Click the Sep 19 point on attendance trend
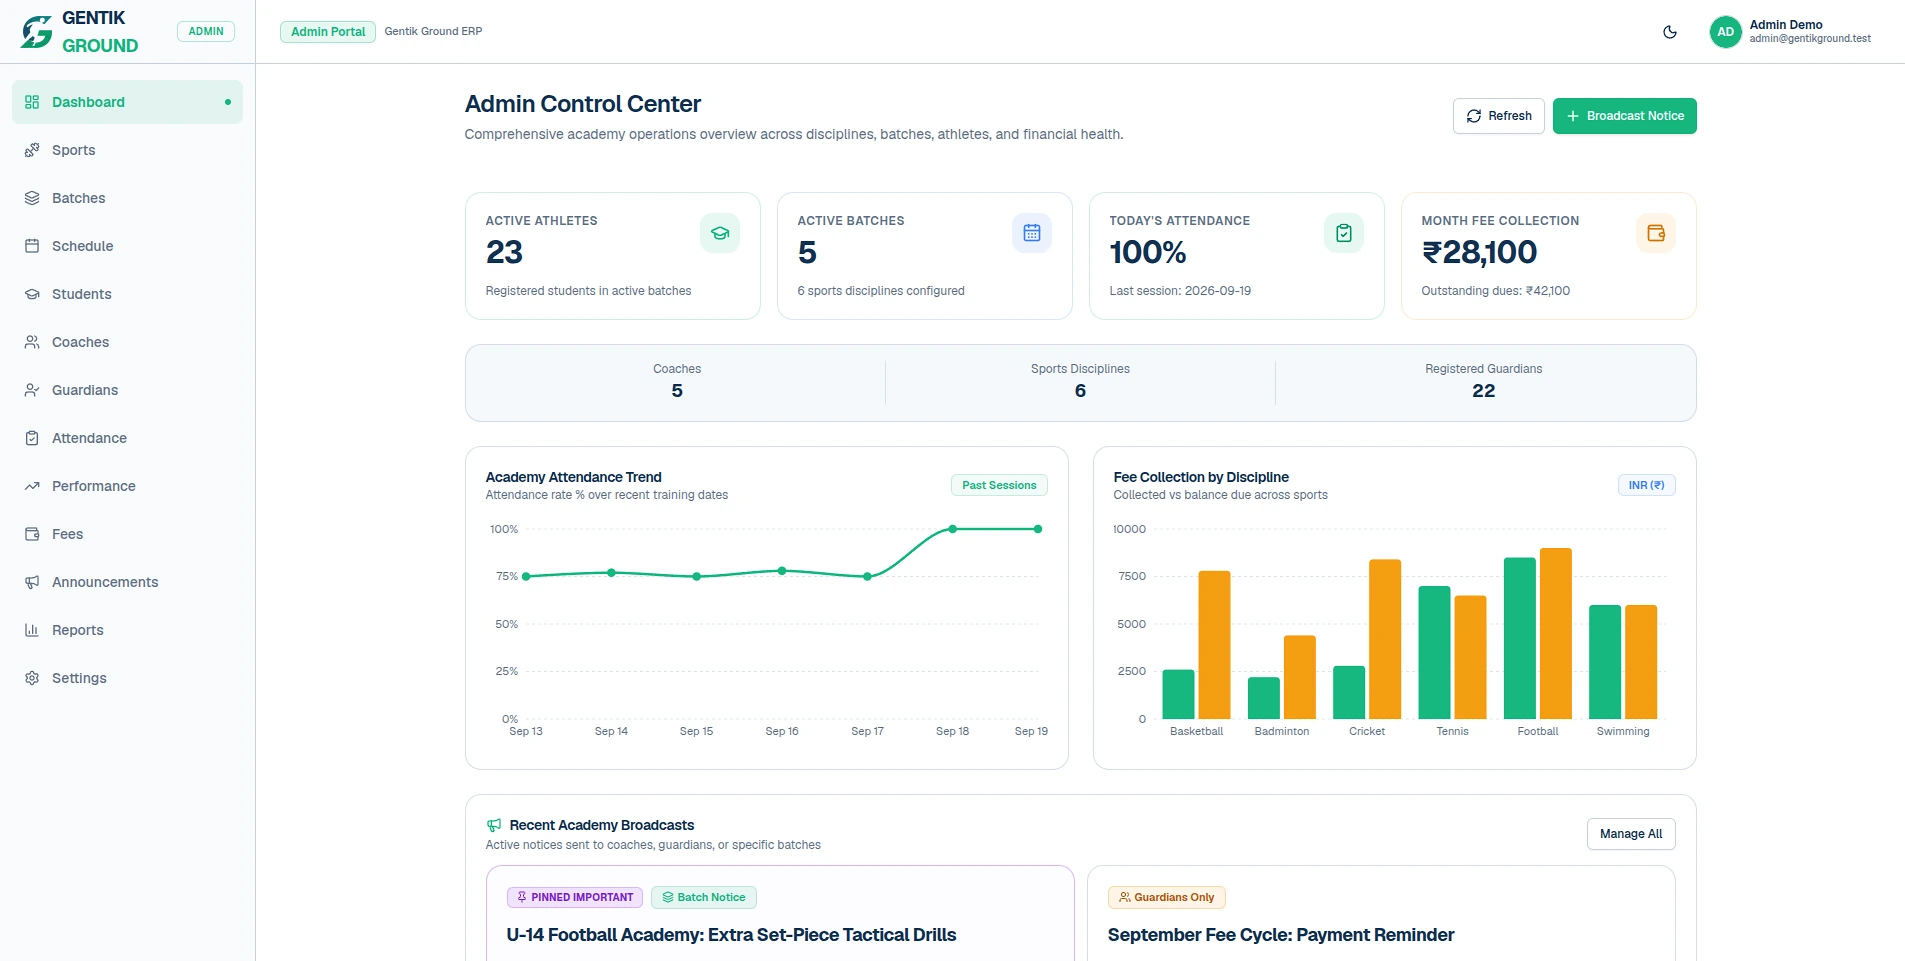Image resolution: width=1905 pixels, height=961 pixels. pos(1038,529)
